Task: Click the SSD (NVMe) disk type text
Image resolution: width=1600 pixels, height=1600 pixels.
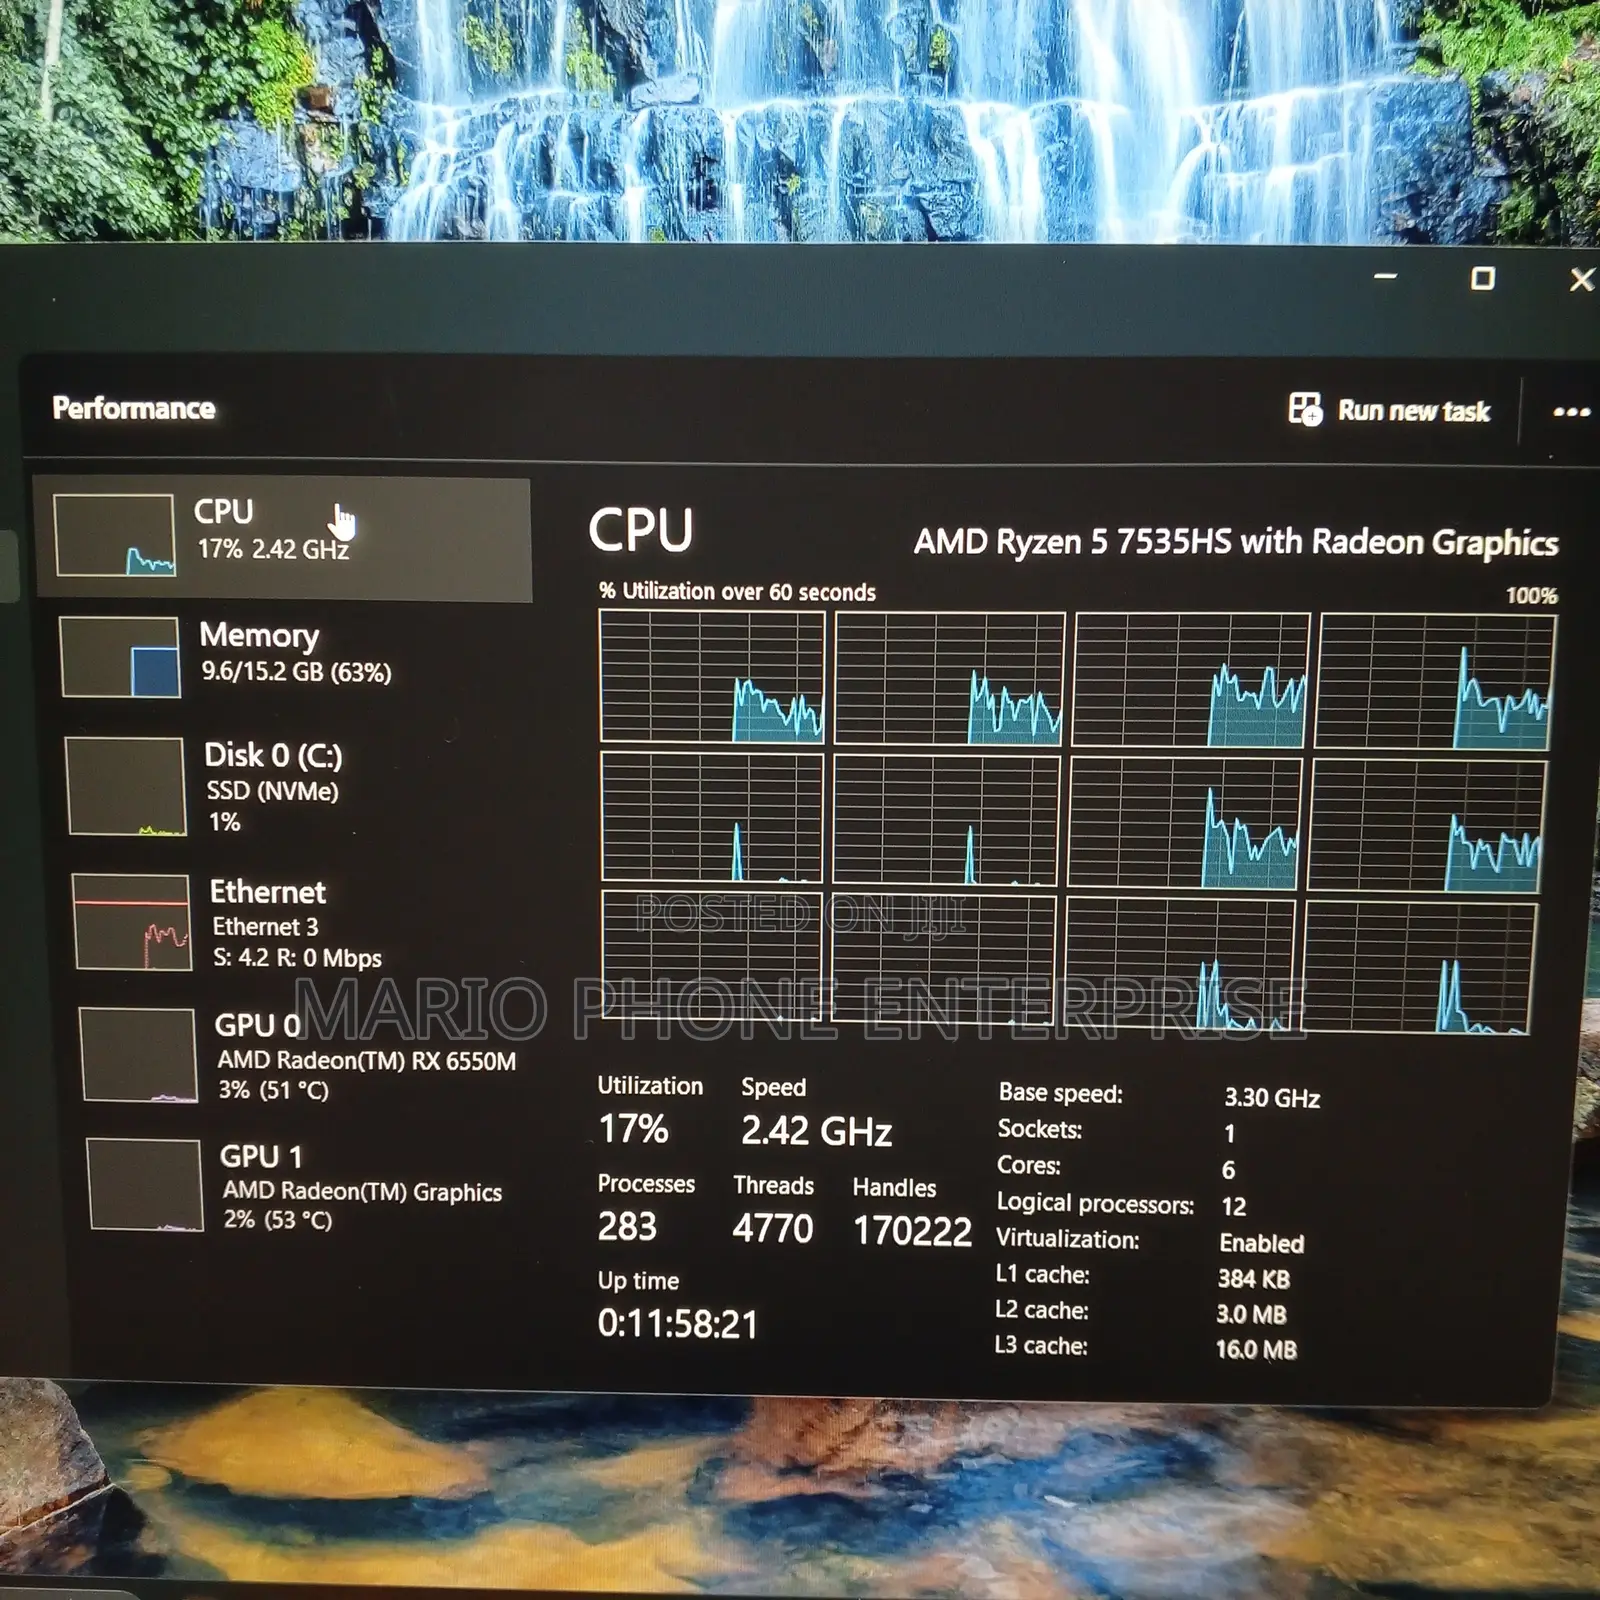Action: tap(272, 791)
